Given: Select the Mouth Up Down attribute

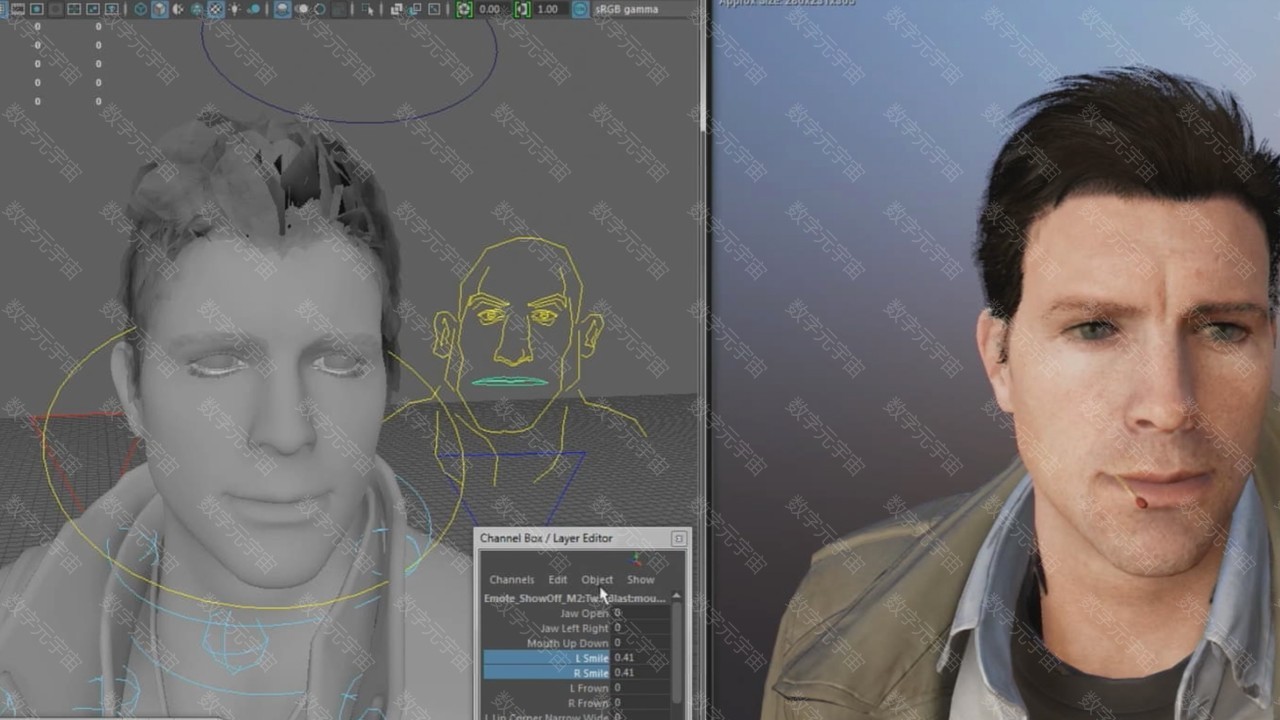Looking at the screenshot, I should (x=567, y=643).
